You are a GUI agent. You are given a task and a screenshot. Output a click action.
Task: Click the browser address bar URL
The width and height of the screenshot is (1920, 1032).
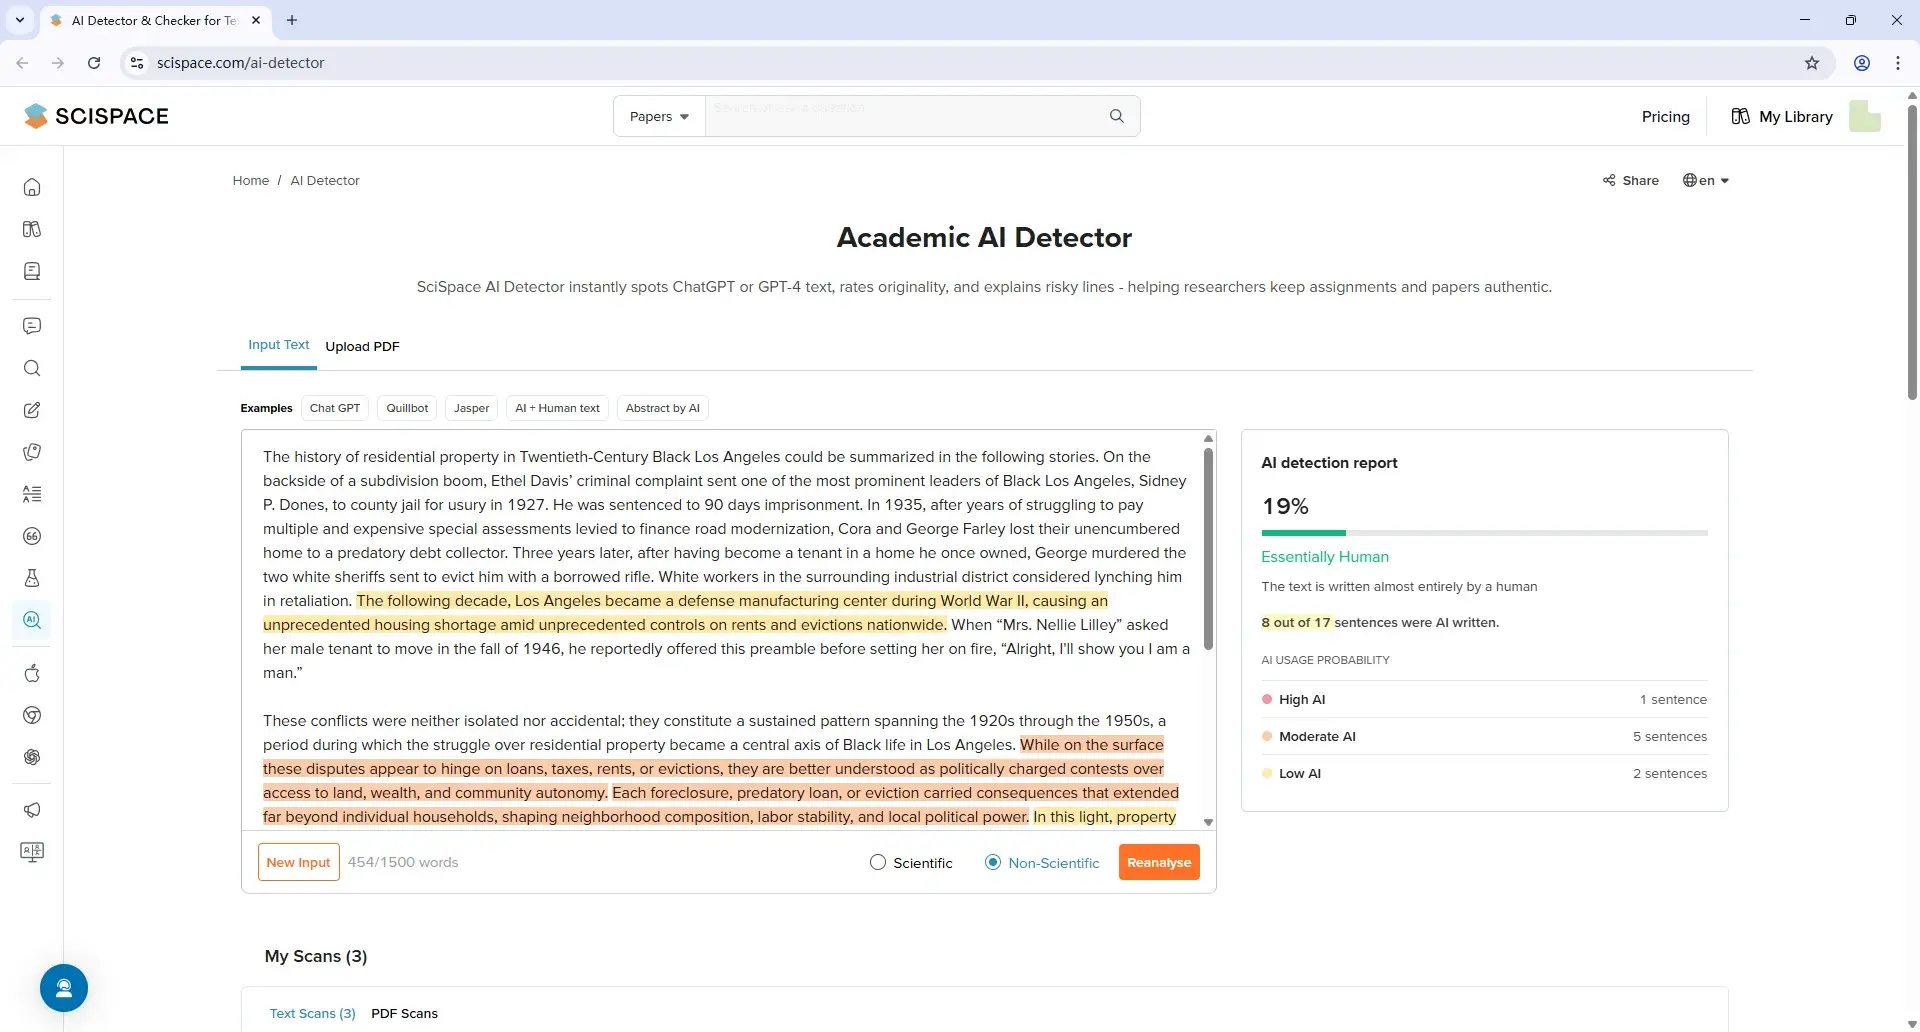point(240,63)
